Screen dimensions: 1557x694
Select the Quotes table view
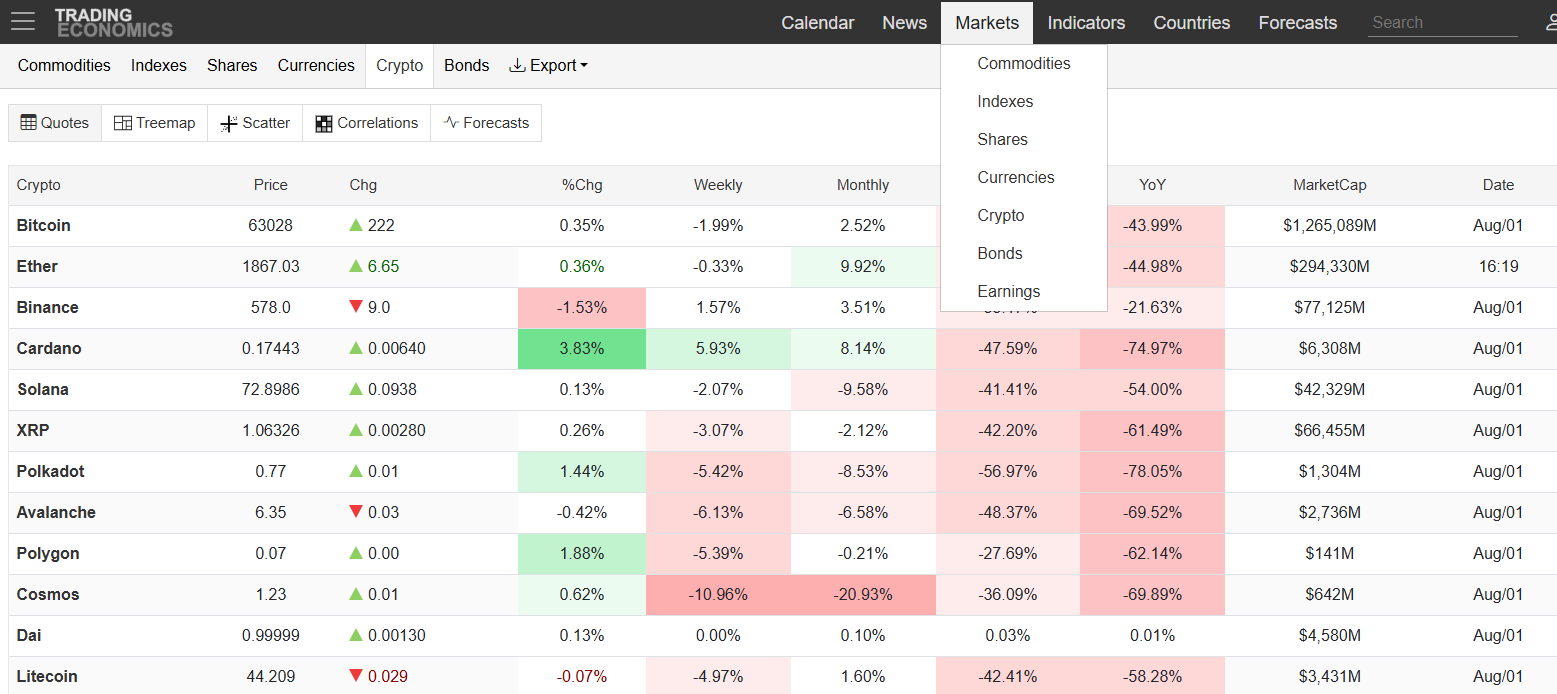click(x=55, y=123)
